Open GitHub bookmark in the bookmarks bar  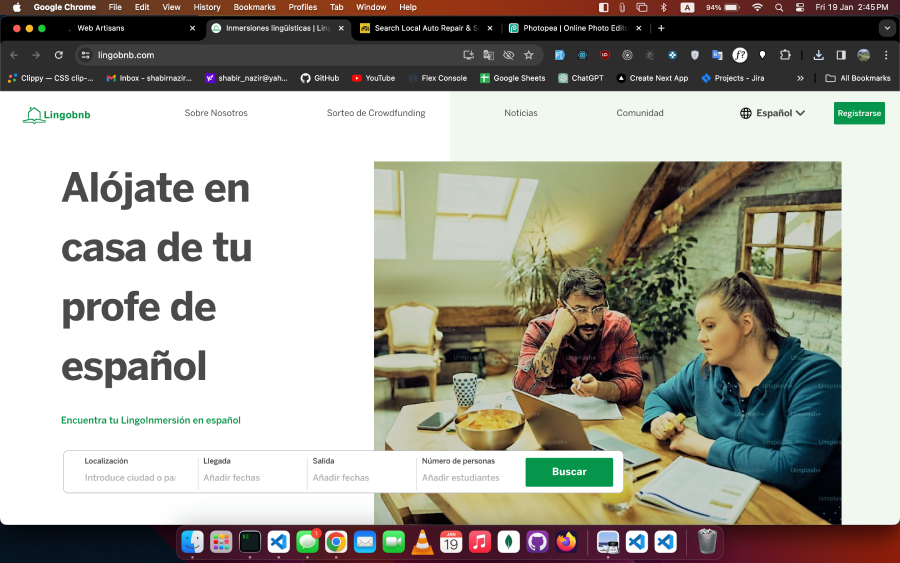319,78
